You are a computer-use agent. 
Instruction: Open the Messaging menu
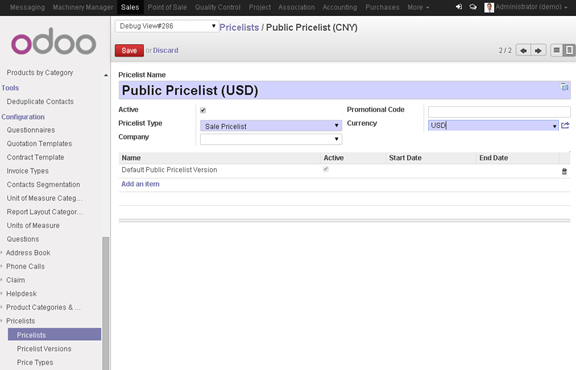point(27,7)
